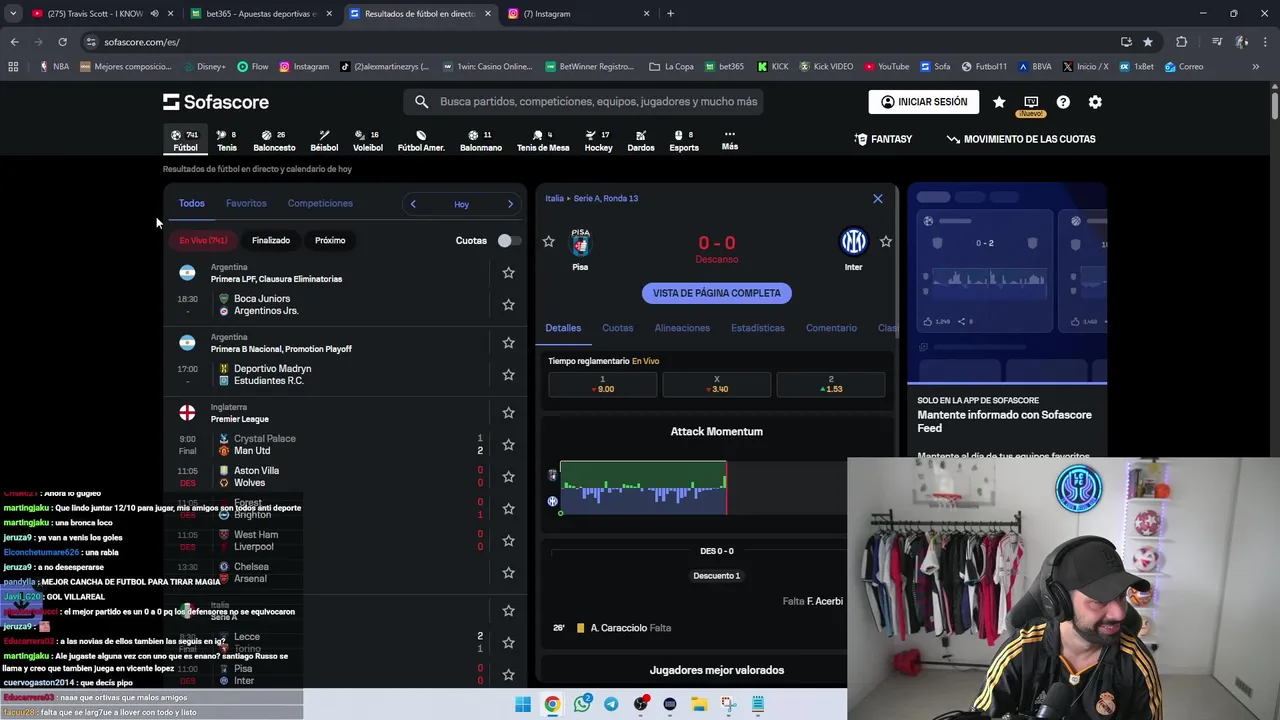Viewport: 1280px width, 720px height.
Task: Click the Inter team crest
Action: [853, 242]
